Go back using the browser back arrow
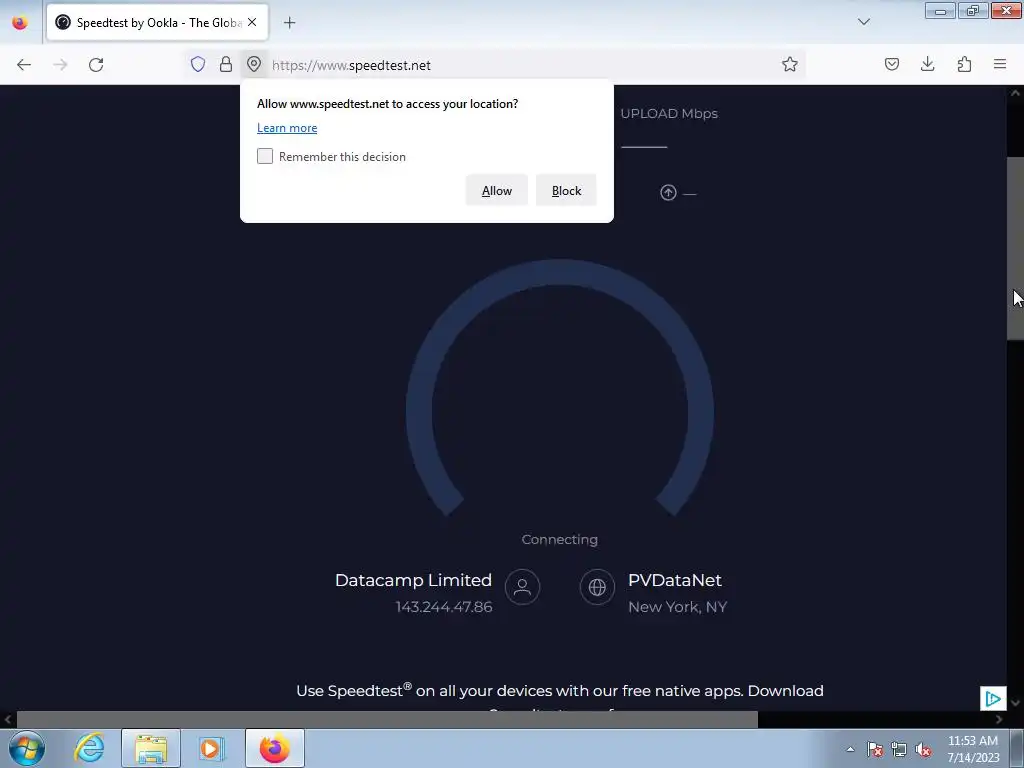 click(24, 65)
